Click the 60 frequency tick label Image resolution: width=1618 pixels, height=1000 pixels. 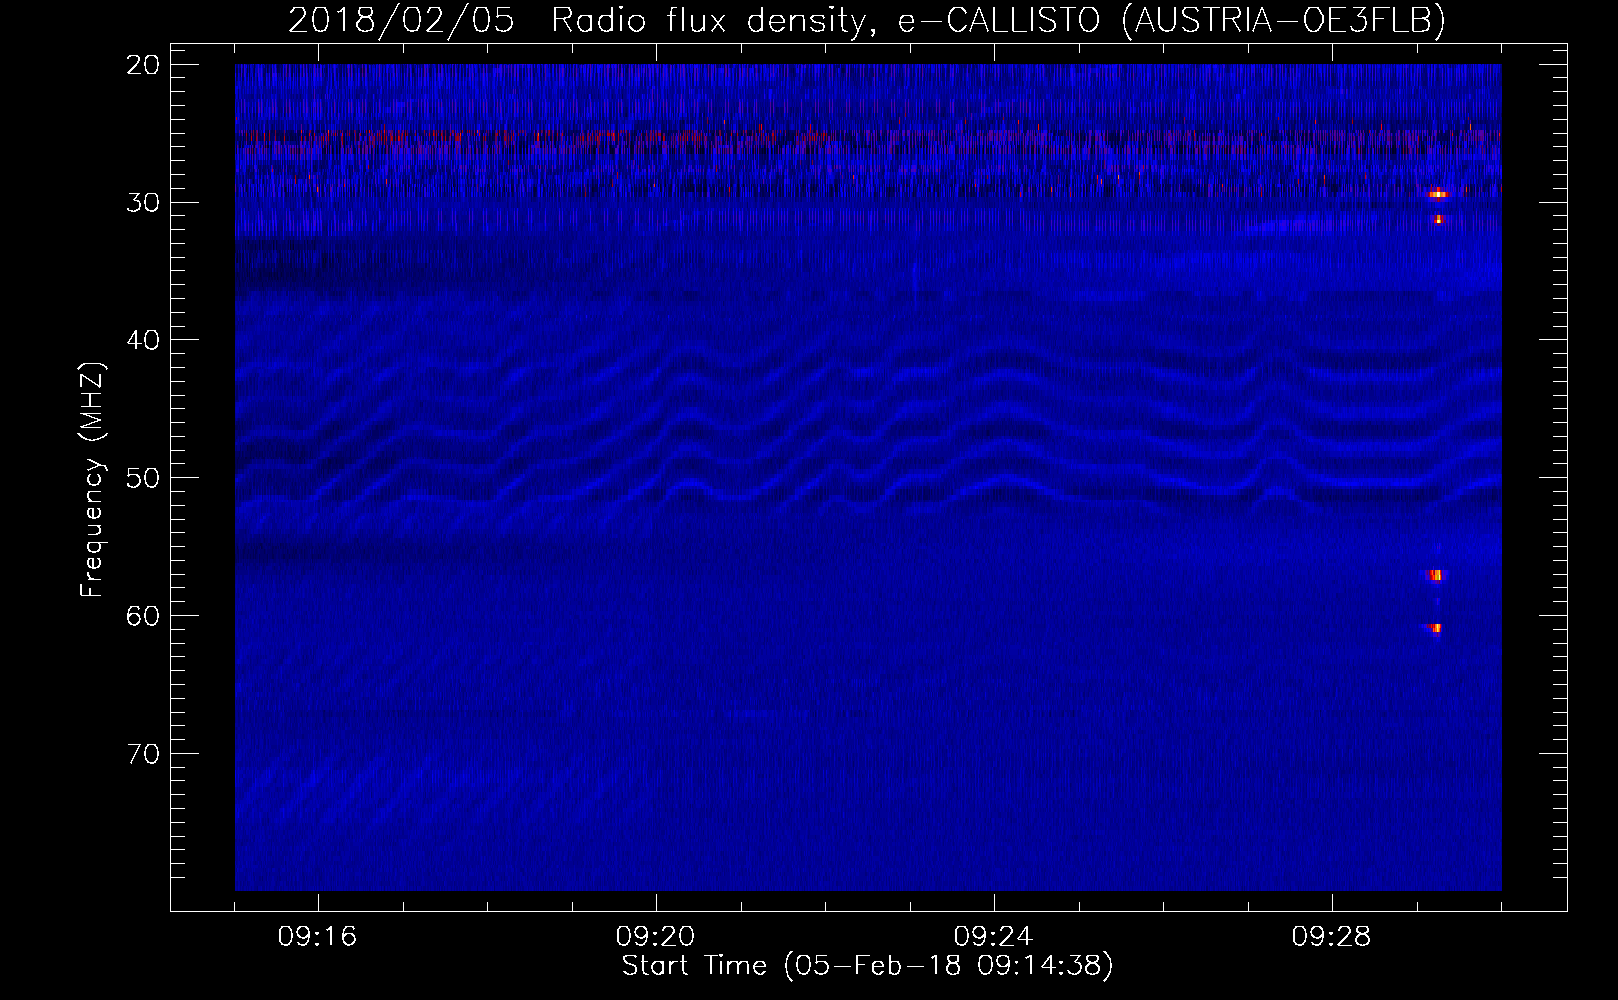pos(144,615)
